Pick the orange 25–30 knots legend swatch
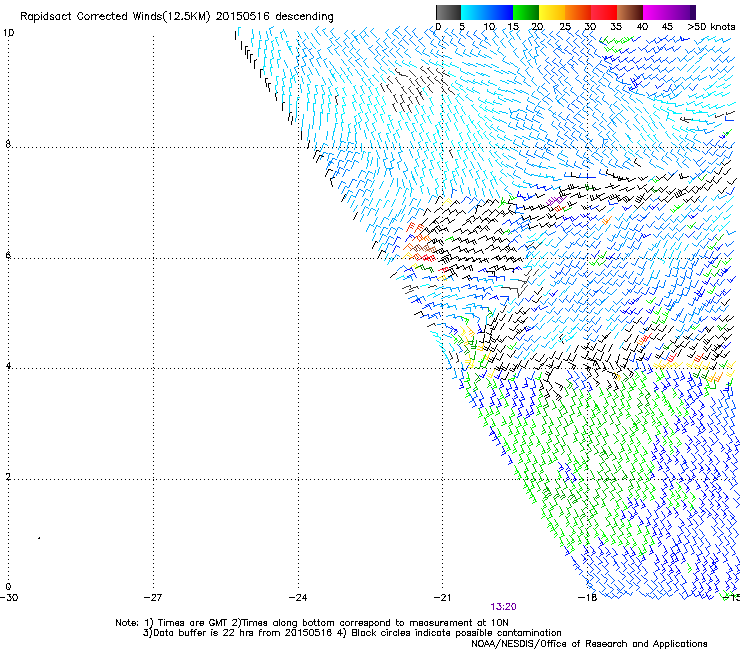Screen dimensions: 740x650 578,12
